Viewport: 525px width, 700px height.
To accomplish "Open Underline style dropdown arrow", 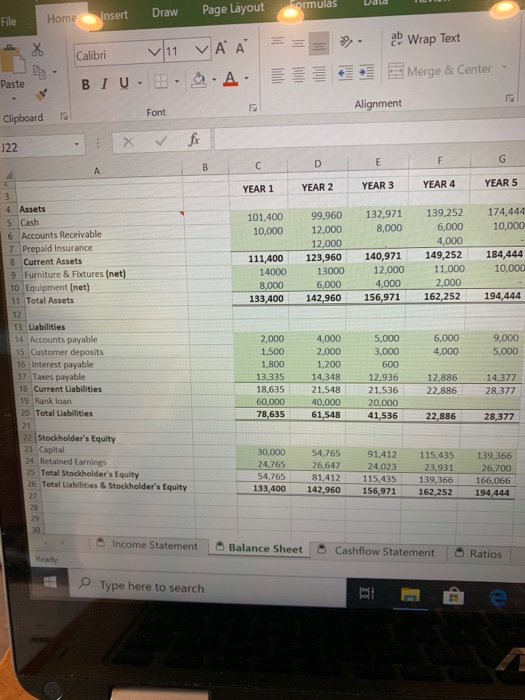I will (x=140, y=83).
